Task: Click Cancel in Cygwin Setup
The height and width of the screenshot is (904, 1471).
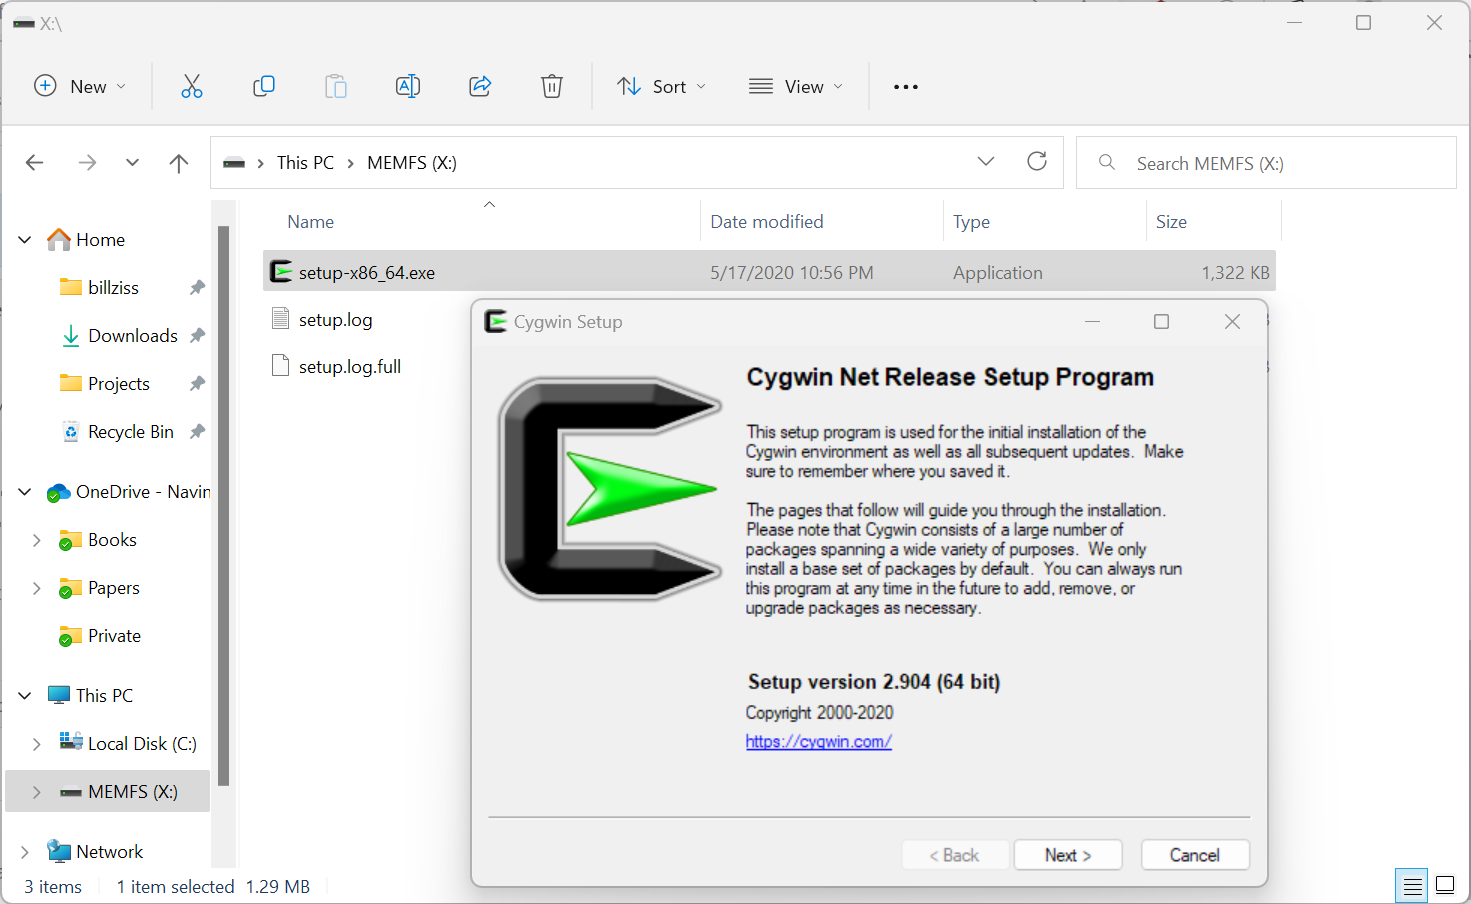Action: click(1195, 855)
